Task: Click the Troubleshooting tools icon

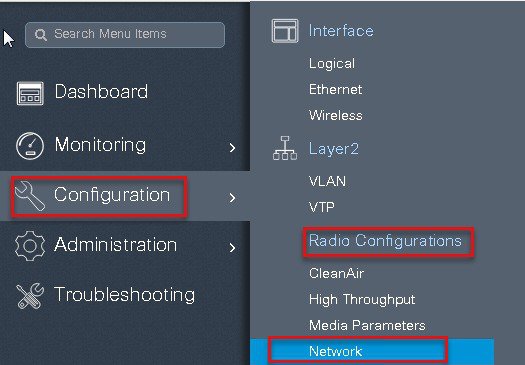Action: coord(30,296)
